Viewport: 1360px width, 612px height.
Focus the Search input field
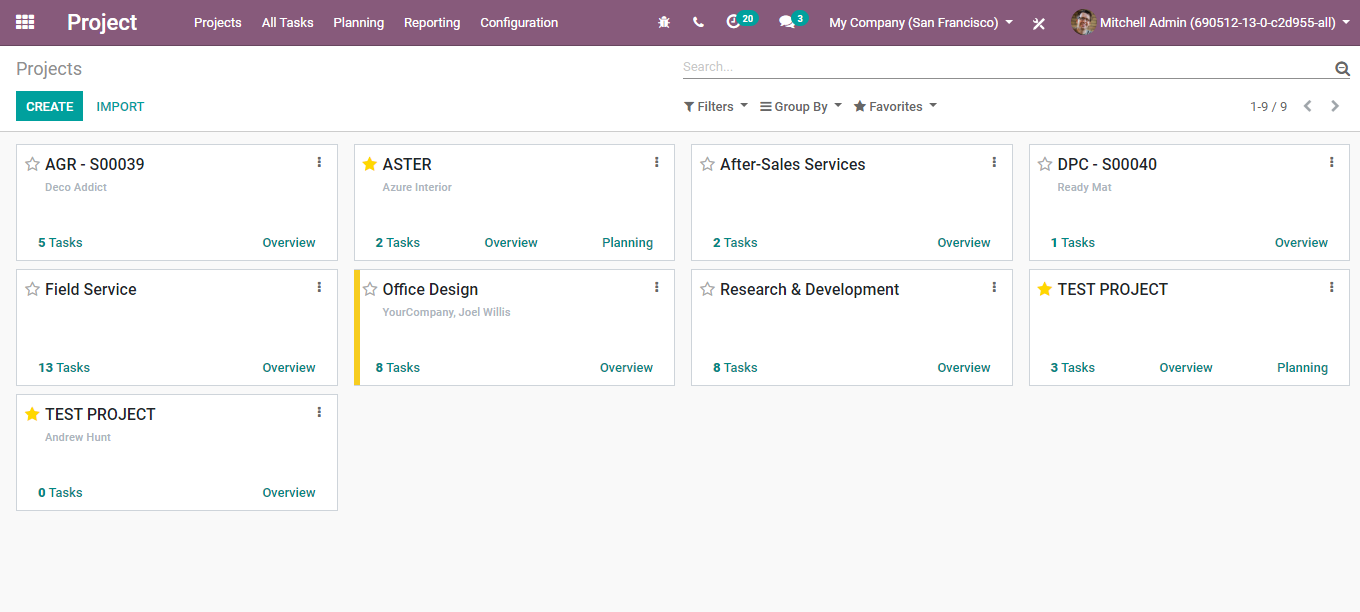[x=1007, y=67]
